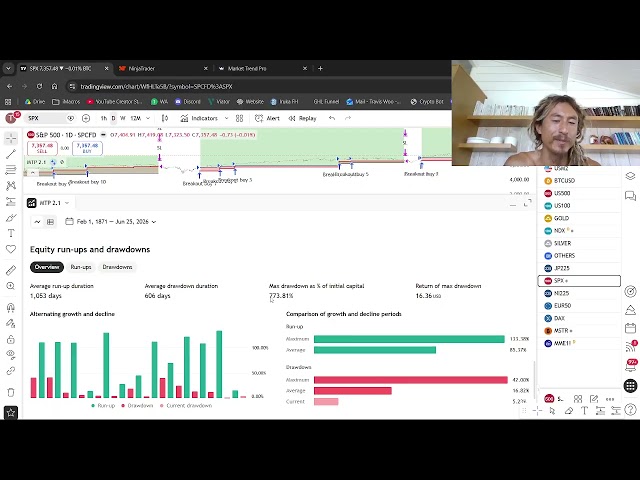Image resolution: width=640 pixels, height=480 pixels.
Task: Click the link icon in the left toolbar
Action: (x=11, y=371)
